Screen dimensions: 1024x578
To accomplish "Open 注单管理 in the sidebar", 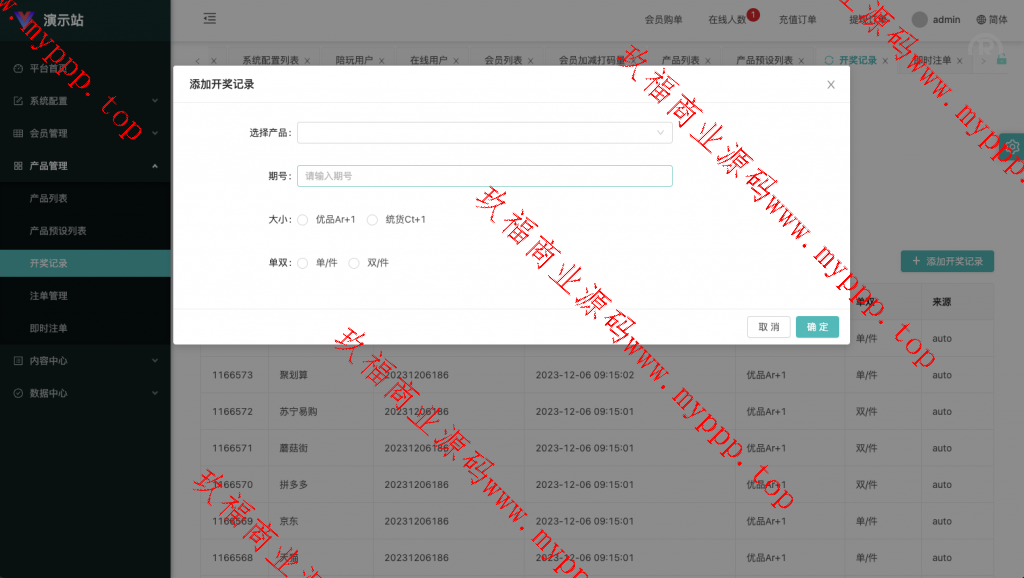I will click(49, 296).
